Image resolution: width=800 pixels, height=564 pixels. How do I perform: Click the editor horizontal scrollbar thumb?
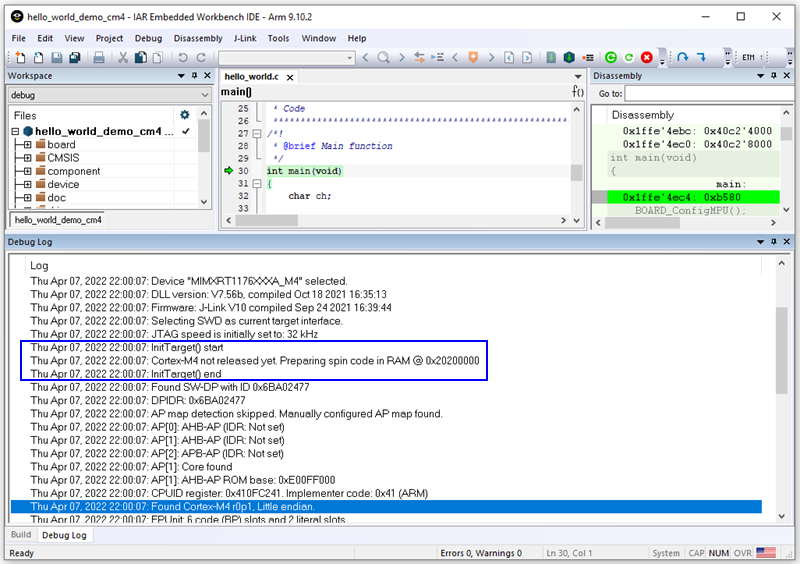click(x=266, y=220)
